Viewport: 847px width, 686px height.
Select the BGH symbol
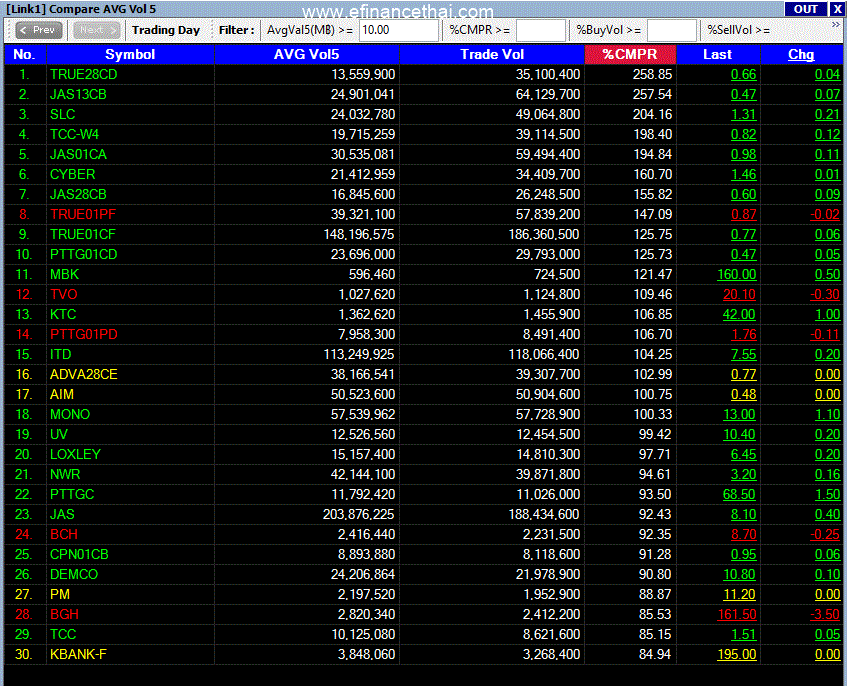coord(64,614)
